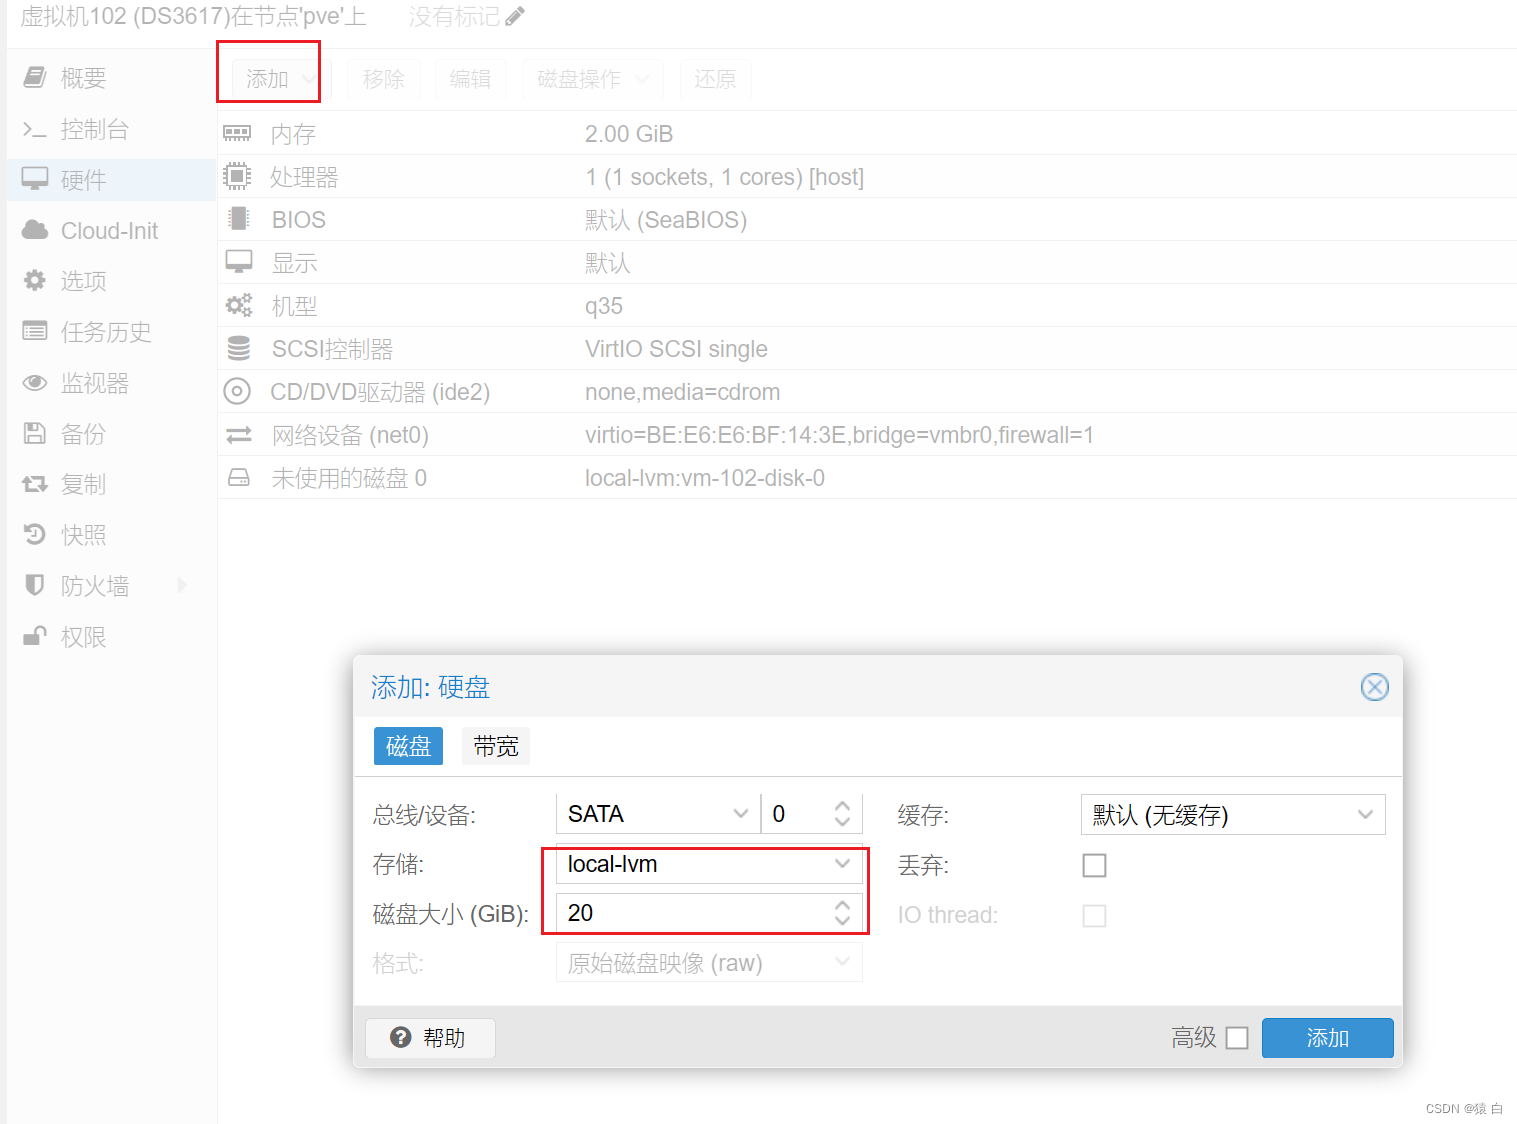The height and width of the screenshot is (1124, 1517).
Task: Open the 缓存 cache dropdown
Action: [1365, 814]
